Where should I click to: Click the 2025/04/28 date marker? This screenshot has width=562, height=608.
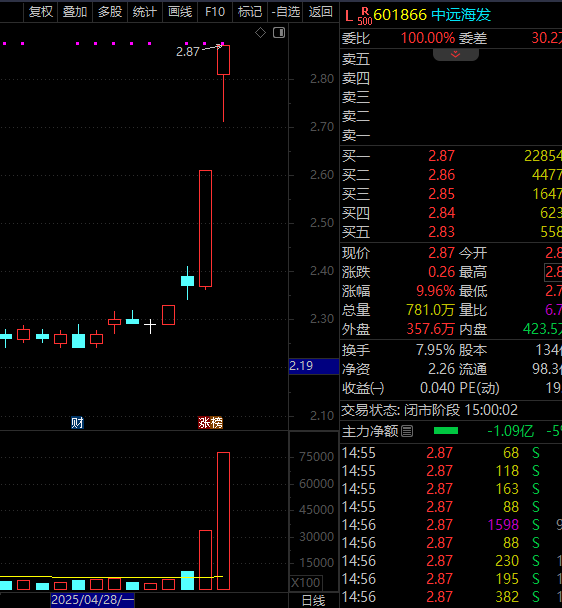[92, 600]
